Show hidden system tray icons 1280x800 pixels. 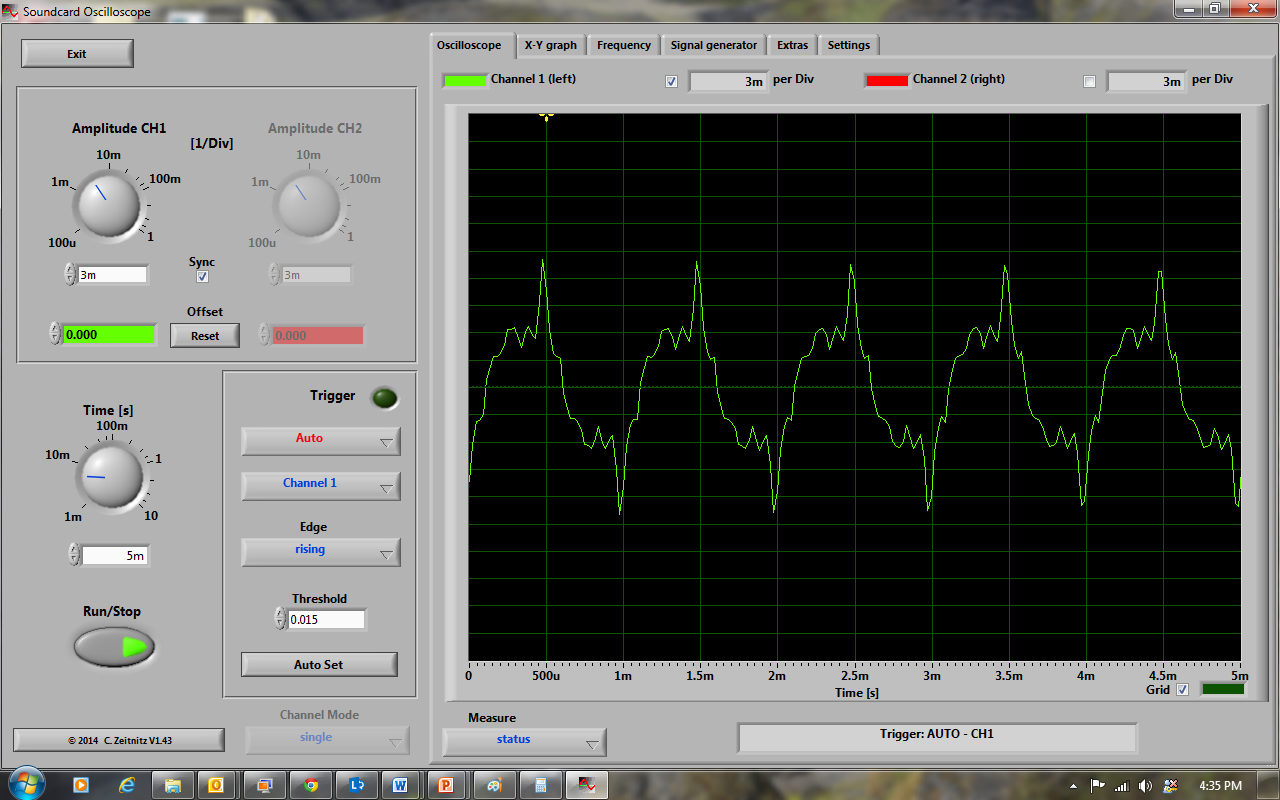1074,786
